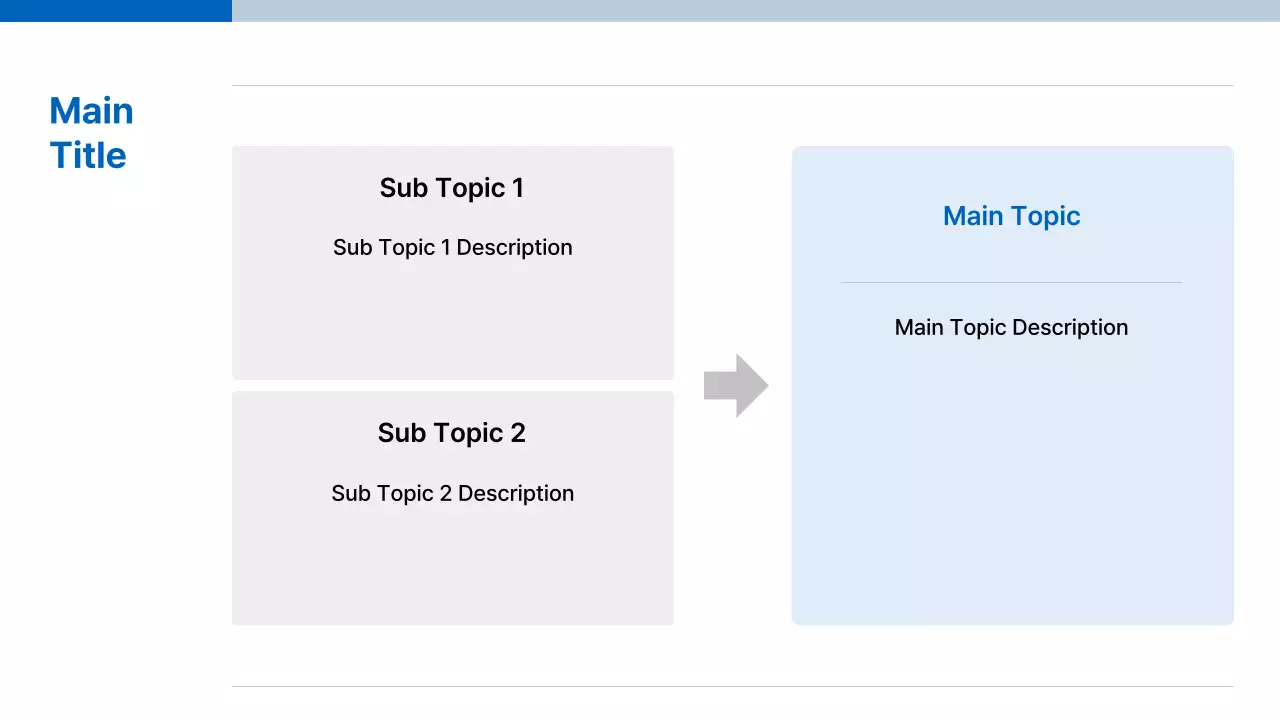This screenshot has width=1280, height=720.
Task: Click the dark blue bar at top-left corner
Action: 115,10
